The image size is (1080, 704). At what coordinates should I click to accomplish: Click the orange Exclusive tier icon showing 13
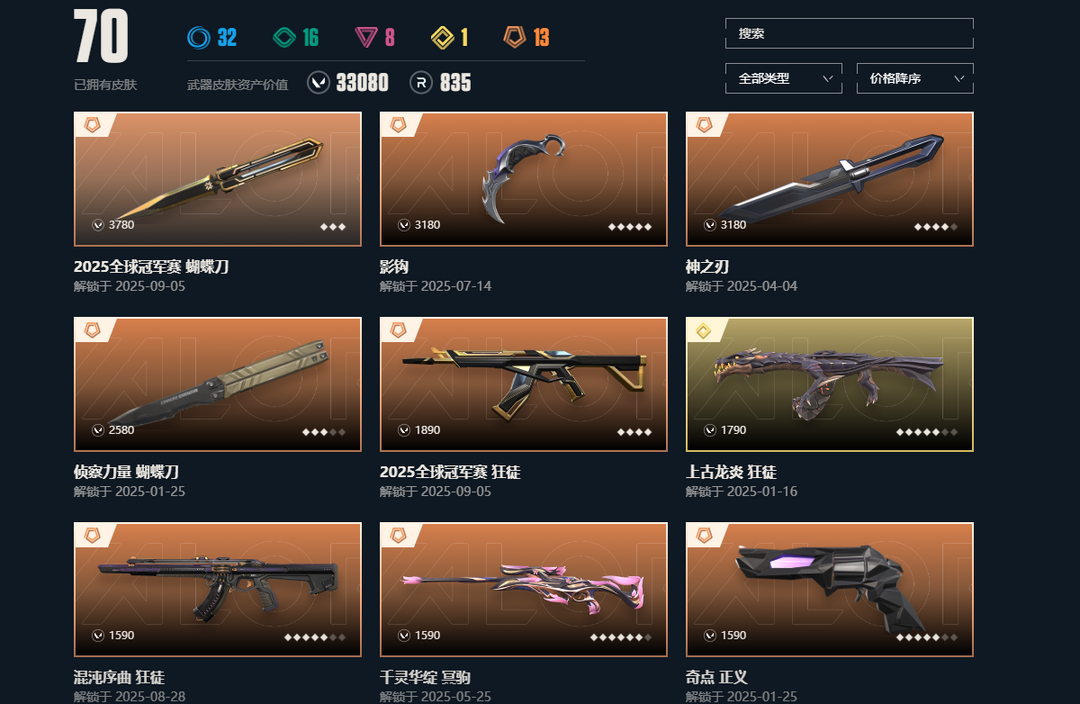pos(515,37)
